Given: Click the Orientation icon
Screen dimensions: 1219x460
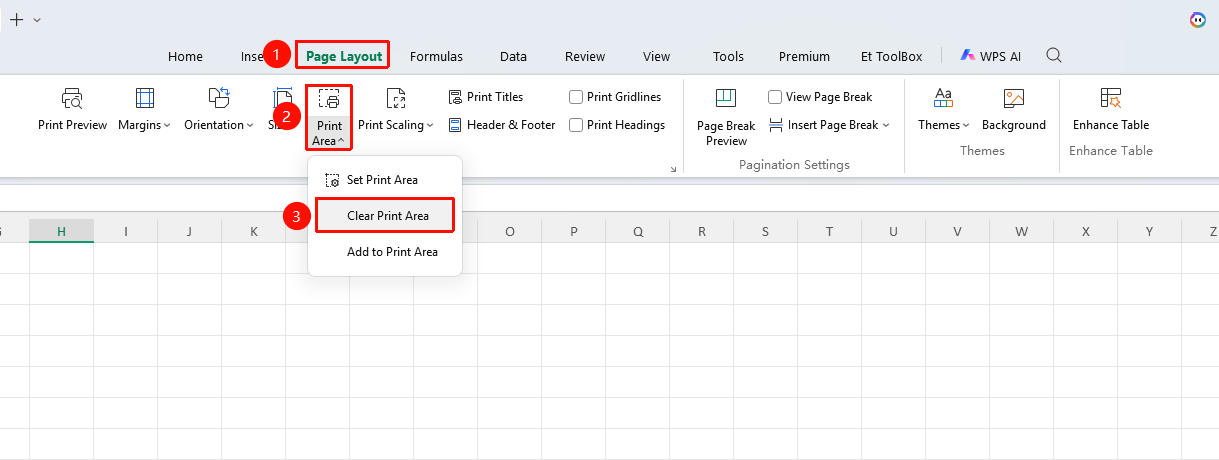Looking at the screenshot, I should [218, 98].
